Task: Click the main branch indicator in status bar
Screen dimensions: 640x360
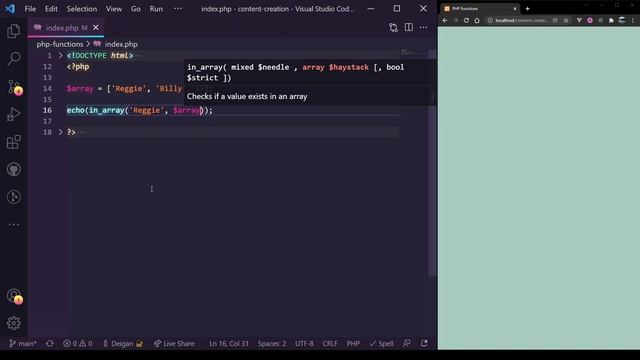Action: coord(23,344)
